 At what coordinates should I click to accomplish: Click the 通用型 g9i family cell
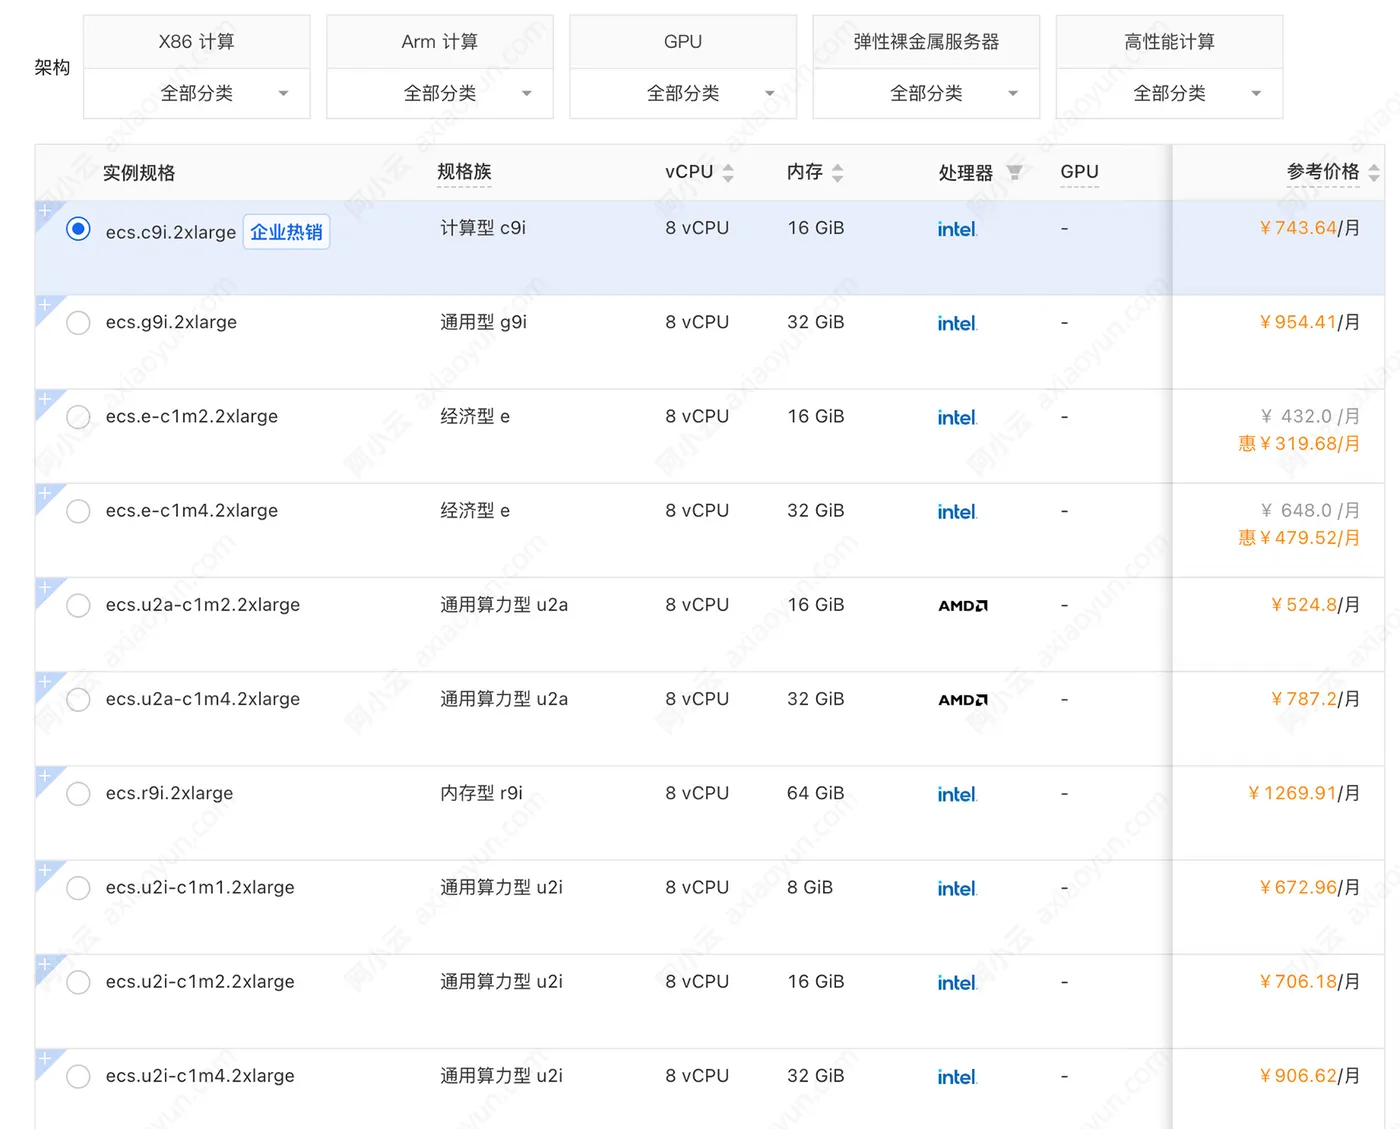(483, 322)
